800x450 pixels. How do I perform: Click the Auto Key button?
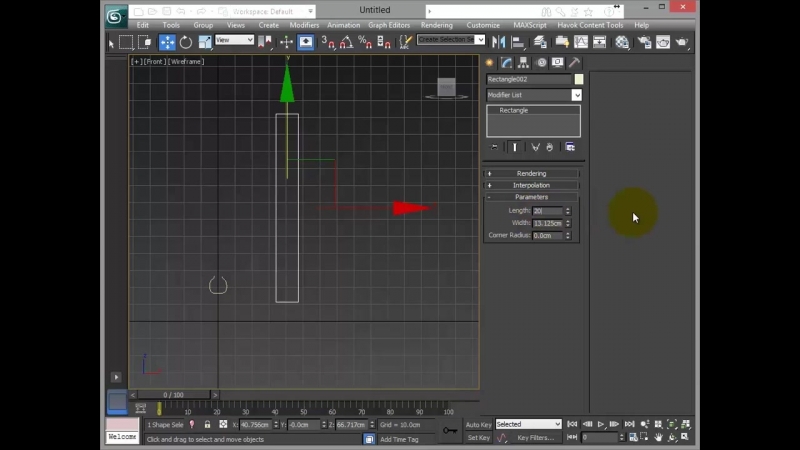(x=479, y=424)
